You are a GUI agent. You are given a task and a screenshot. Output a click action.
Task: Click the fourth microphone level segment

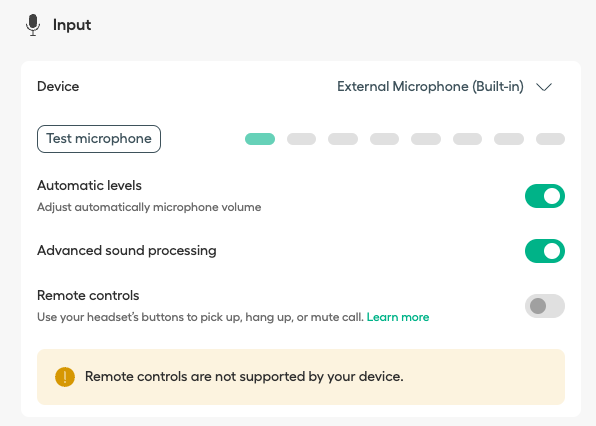(x=384, y=139)
